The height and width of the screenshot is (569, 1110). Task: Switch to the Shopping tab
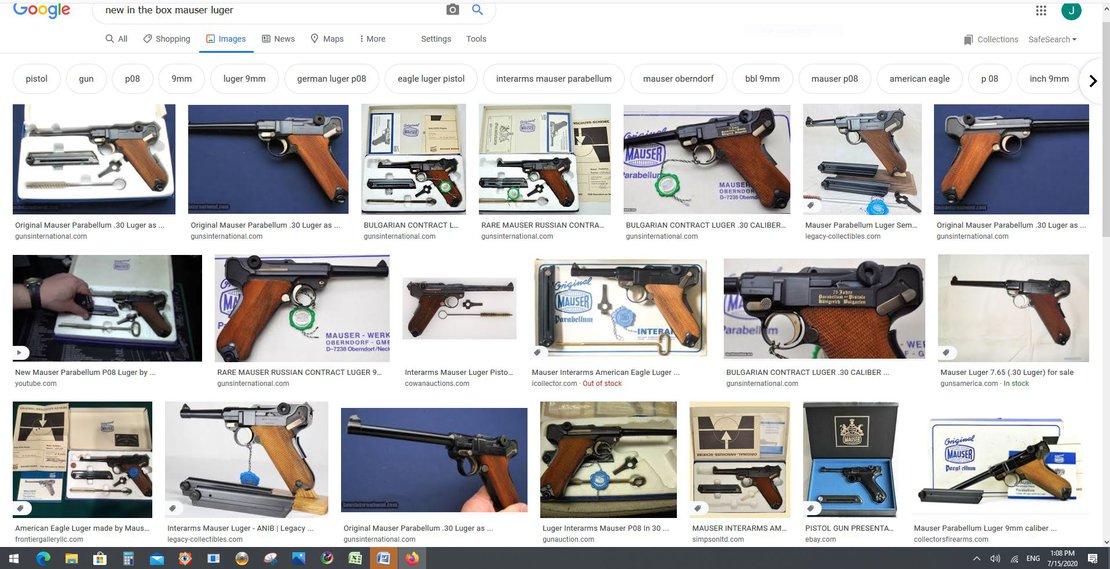tap(167, 39)
